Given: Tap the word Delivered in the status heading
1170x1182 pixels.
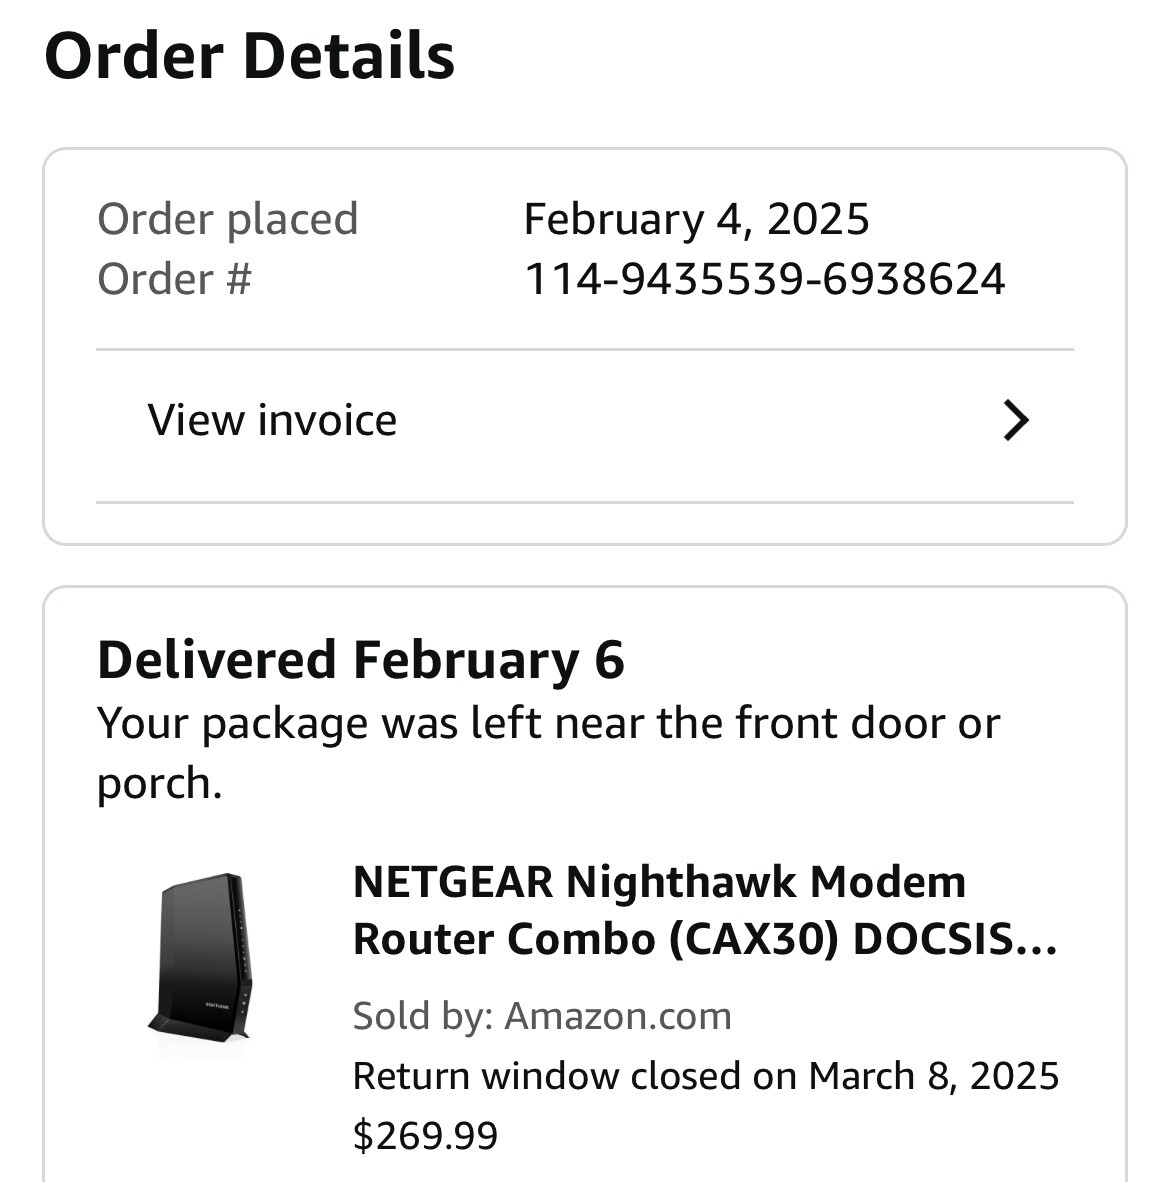Looking at the screenshot, I should [x=216, y=661].
